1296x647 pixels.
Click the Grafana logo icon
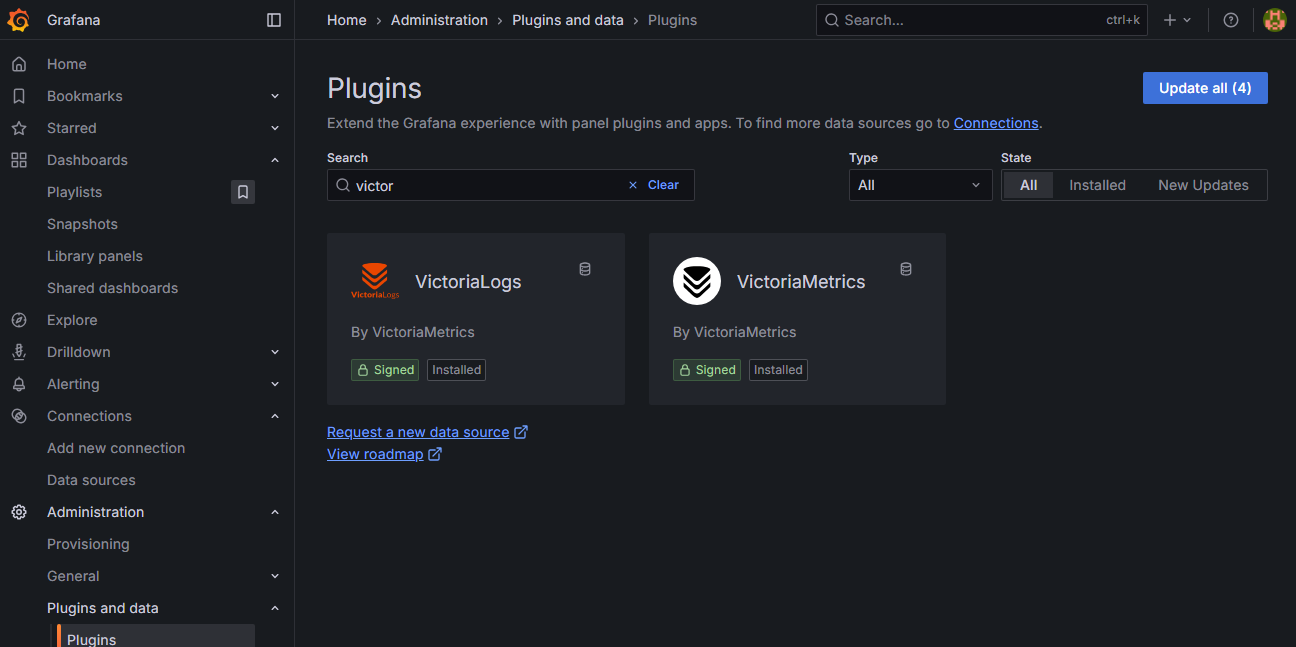point(18,20)
